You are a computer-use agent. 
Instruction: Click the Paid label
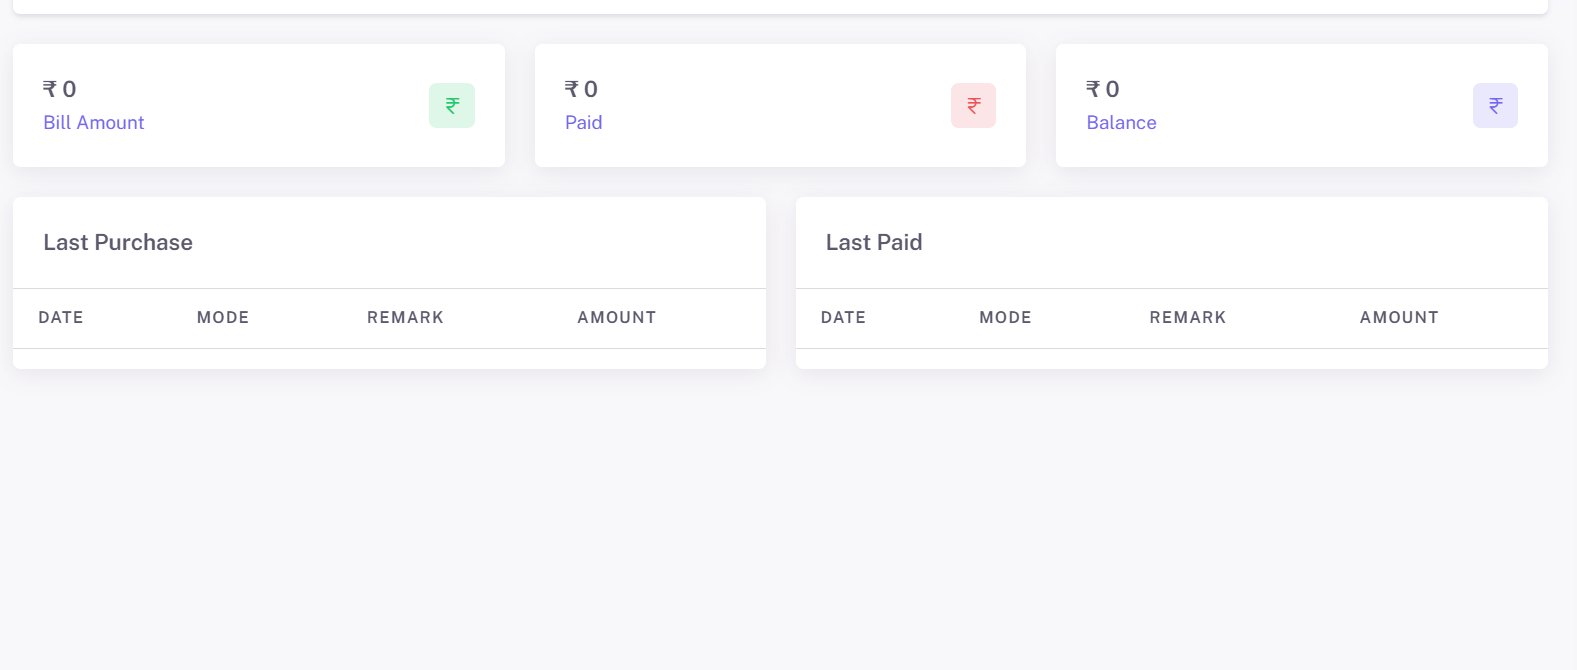click(584, 122)
